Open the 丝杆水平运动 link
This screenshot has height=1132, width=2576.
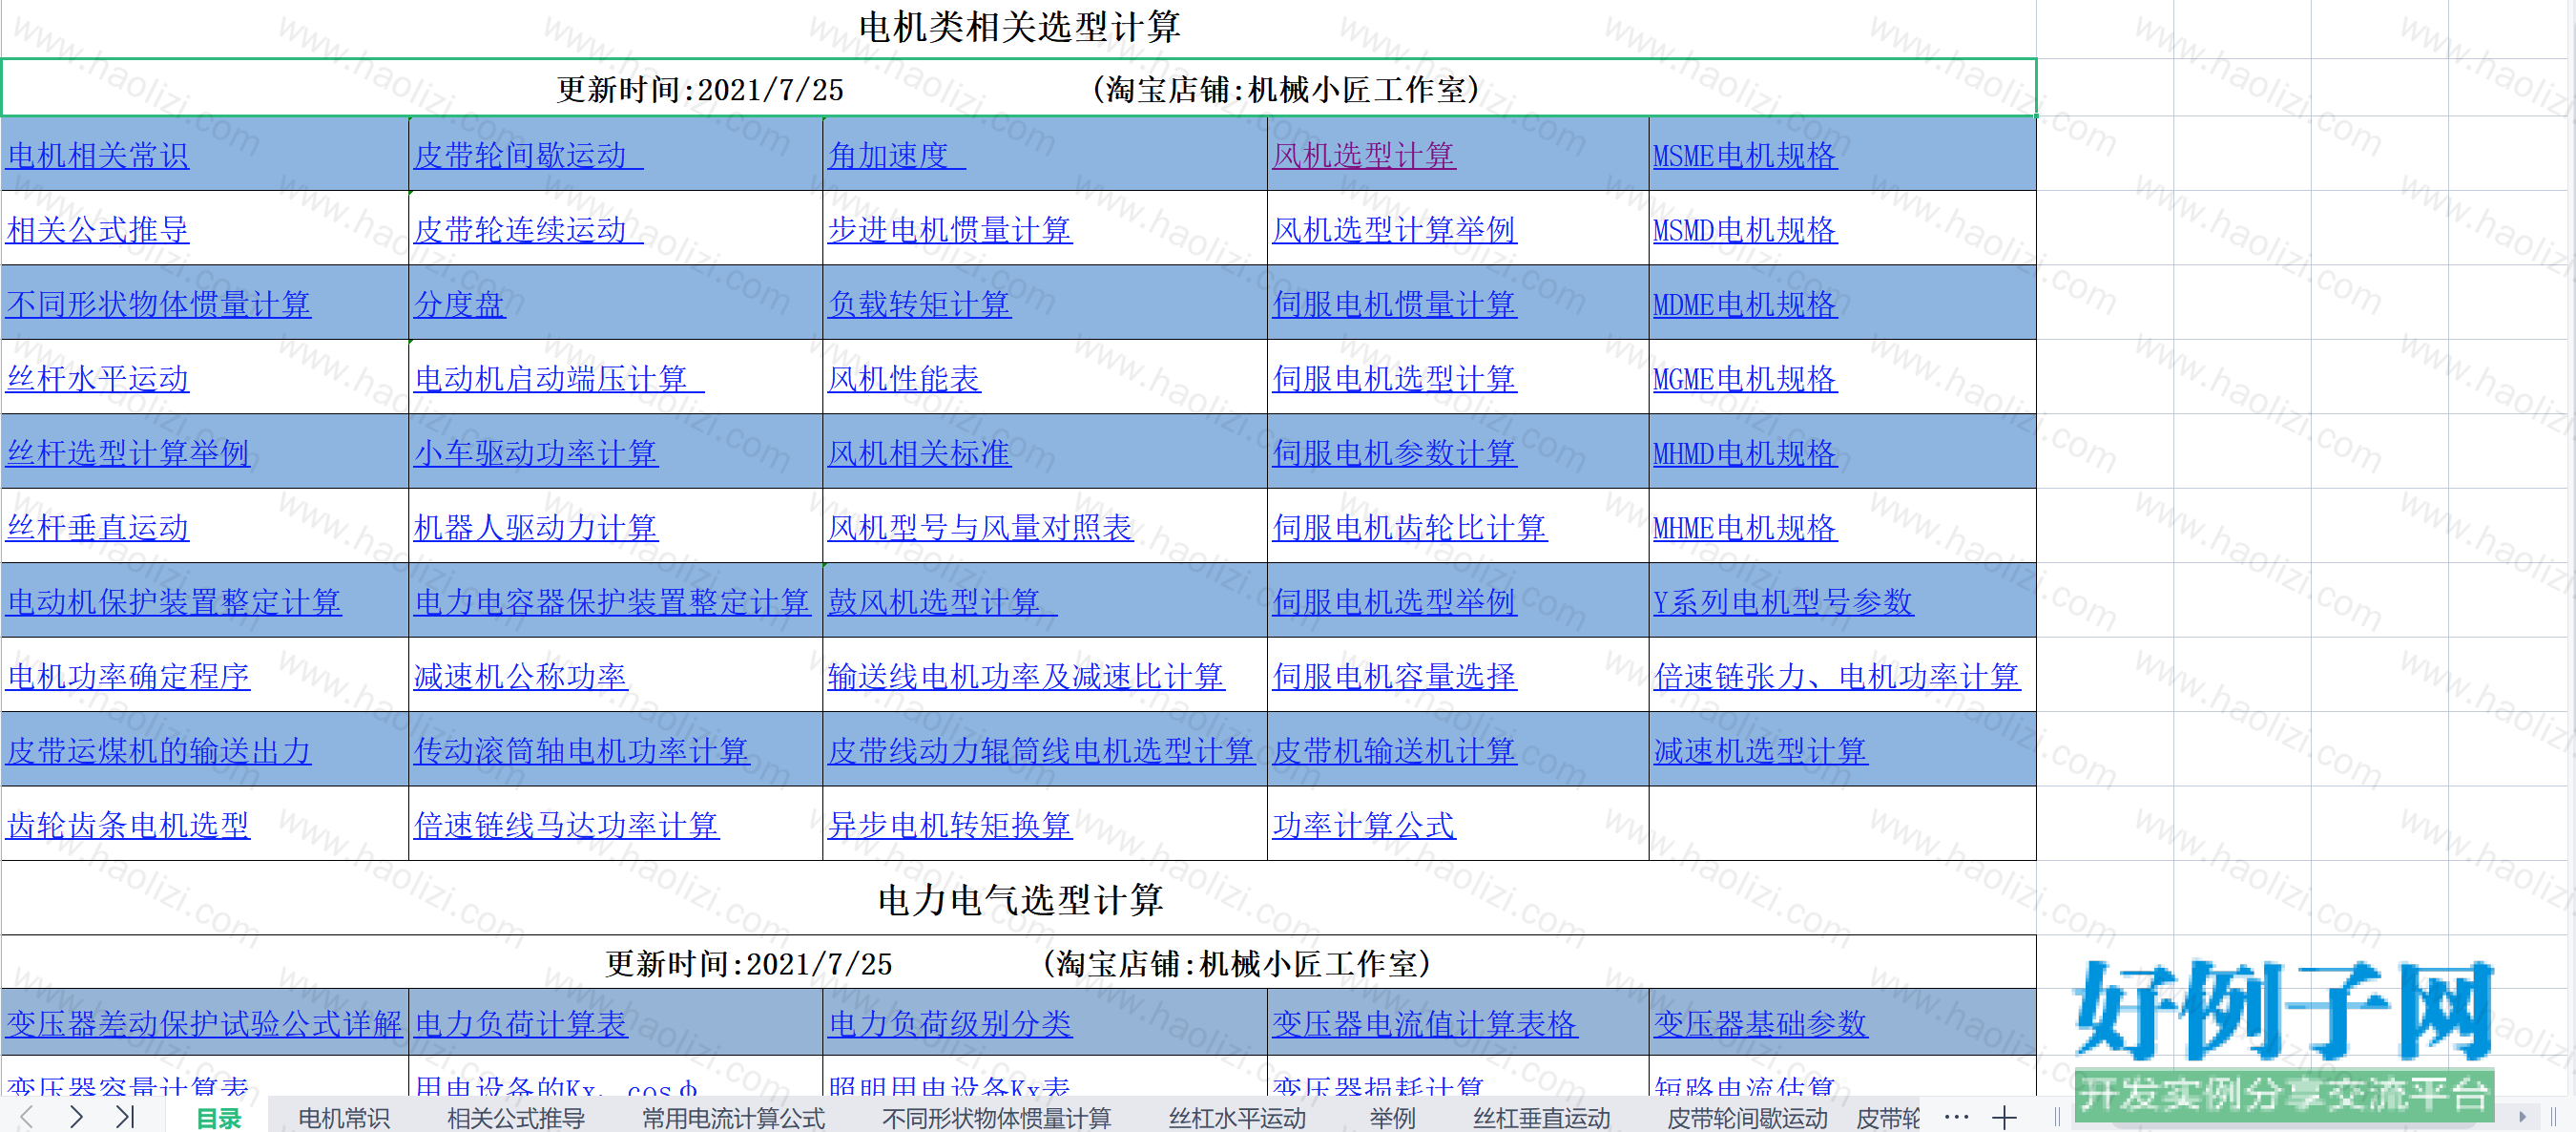click(98, 379)
